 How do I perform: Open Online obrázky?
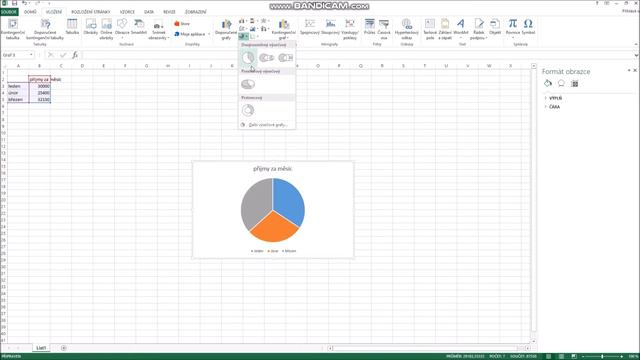106,29
